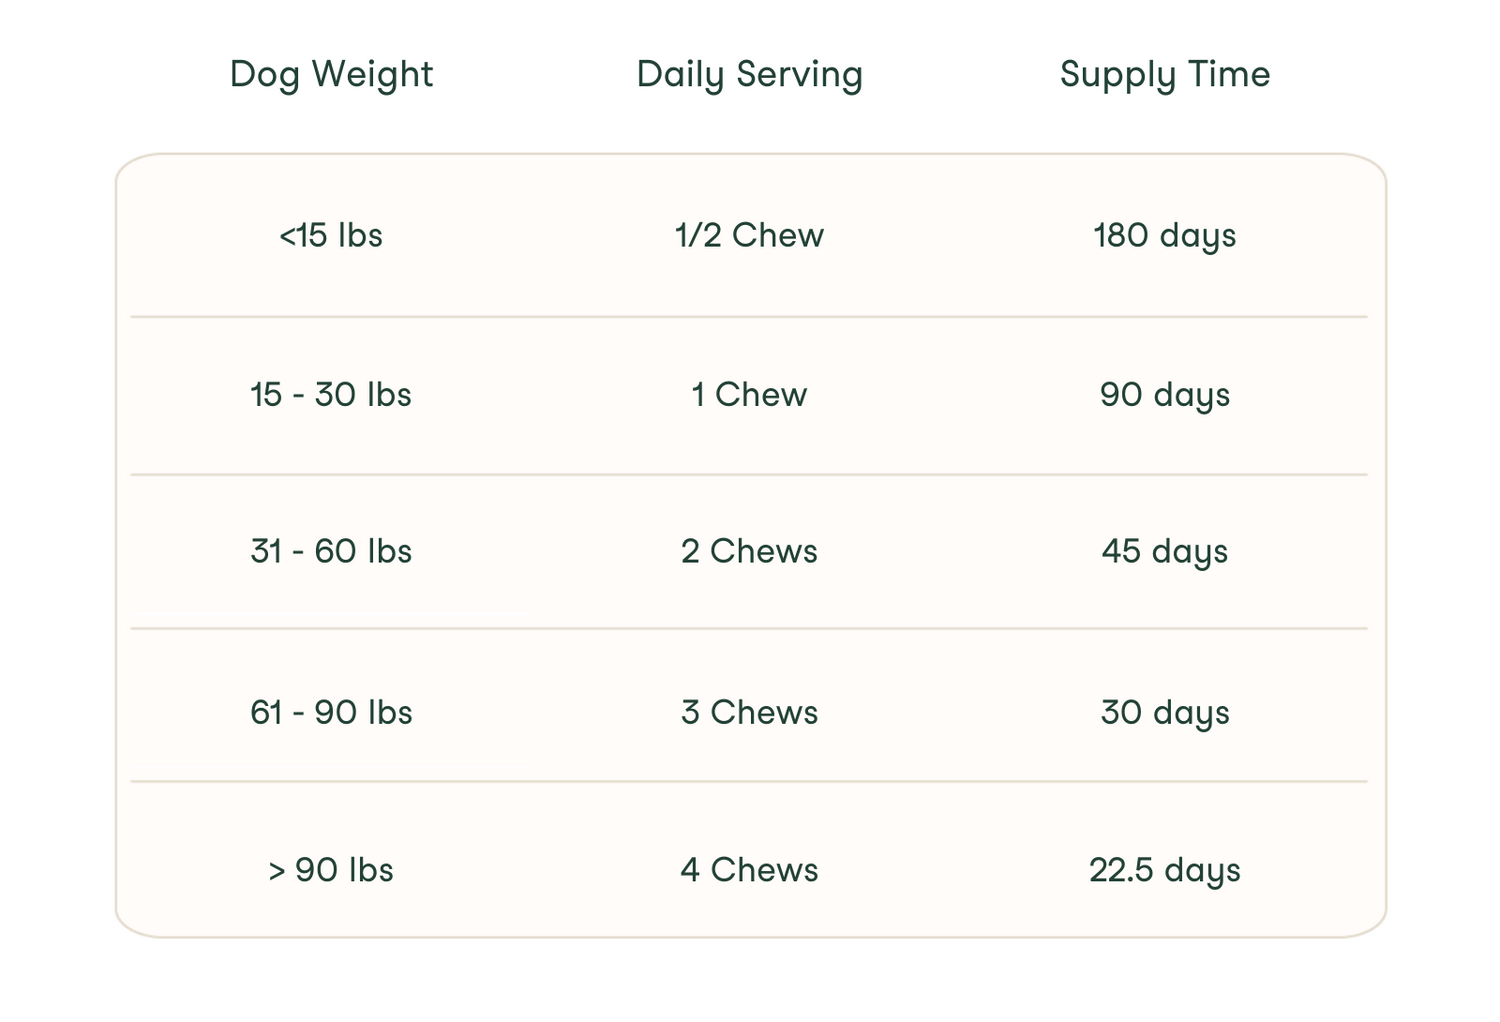The height and width of the screenshot is (1022, 1500).
Task: Select the 31 - 60 lbs weight cell
Action: click(331, 552)
